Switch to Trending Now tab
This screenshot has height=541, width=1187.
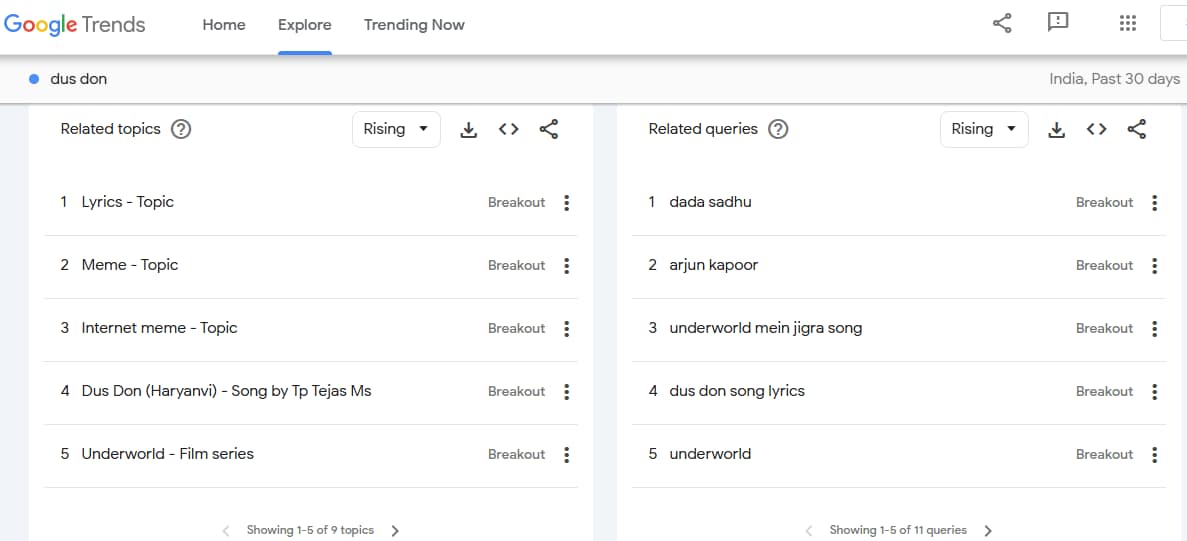pyautogui.click(x=414, y=25)
